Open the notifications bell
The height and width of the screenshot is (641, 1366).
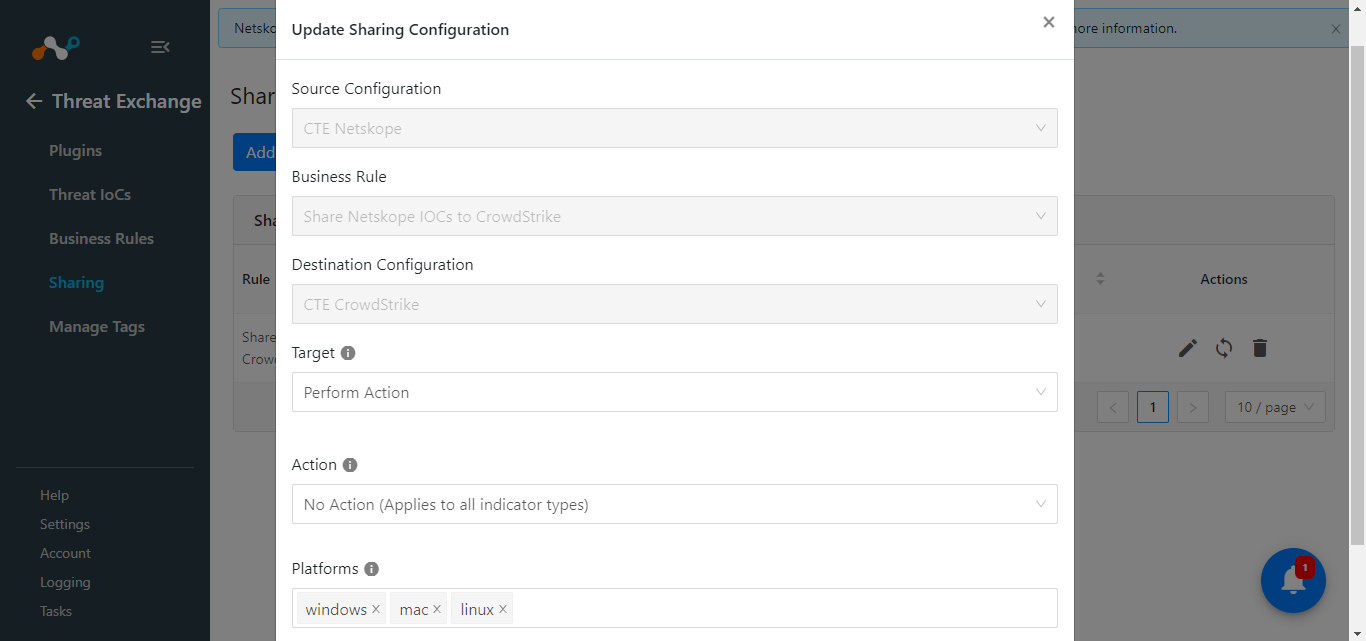(x=1293, y=581)
